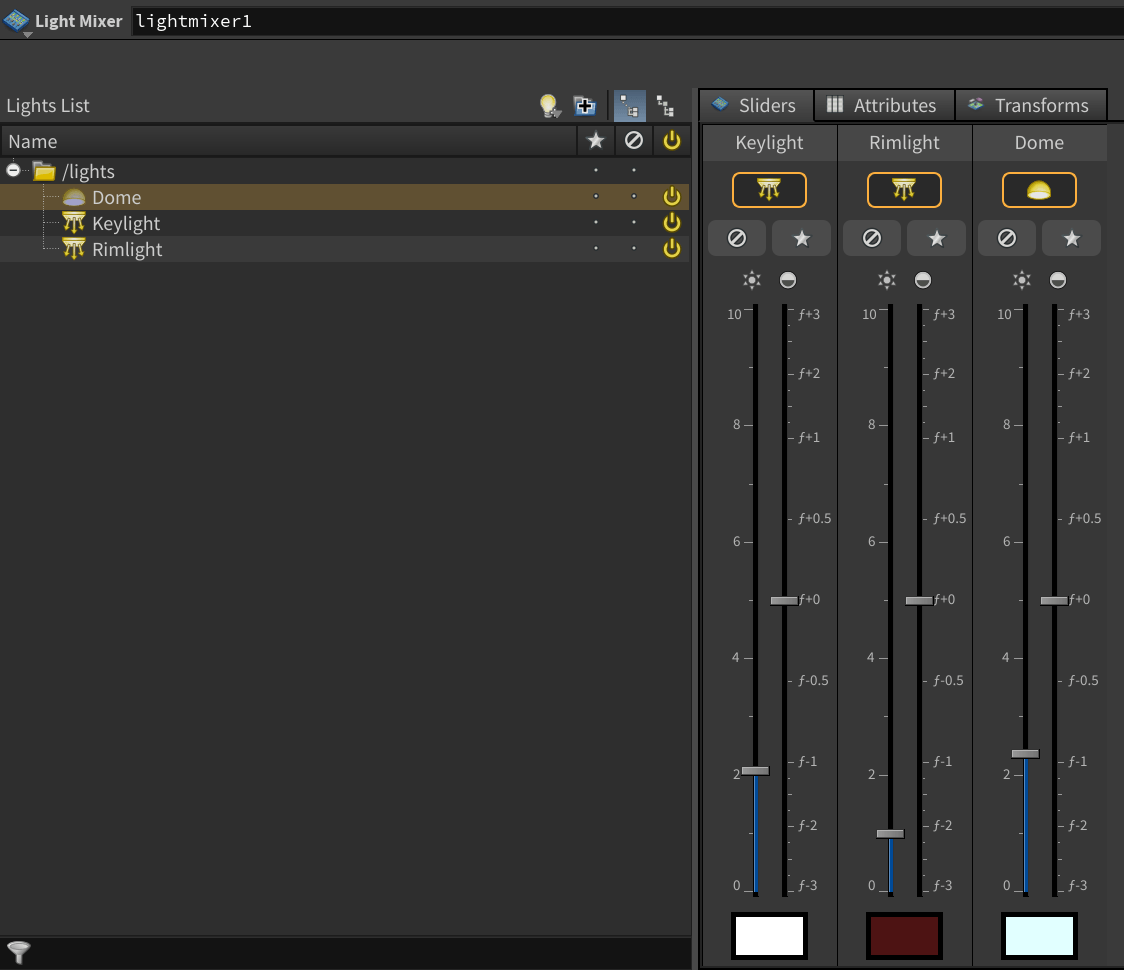Toggle power for Dome light in list

(672, 197)
